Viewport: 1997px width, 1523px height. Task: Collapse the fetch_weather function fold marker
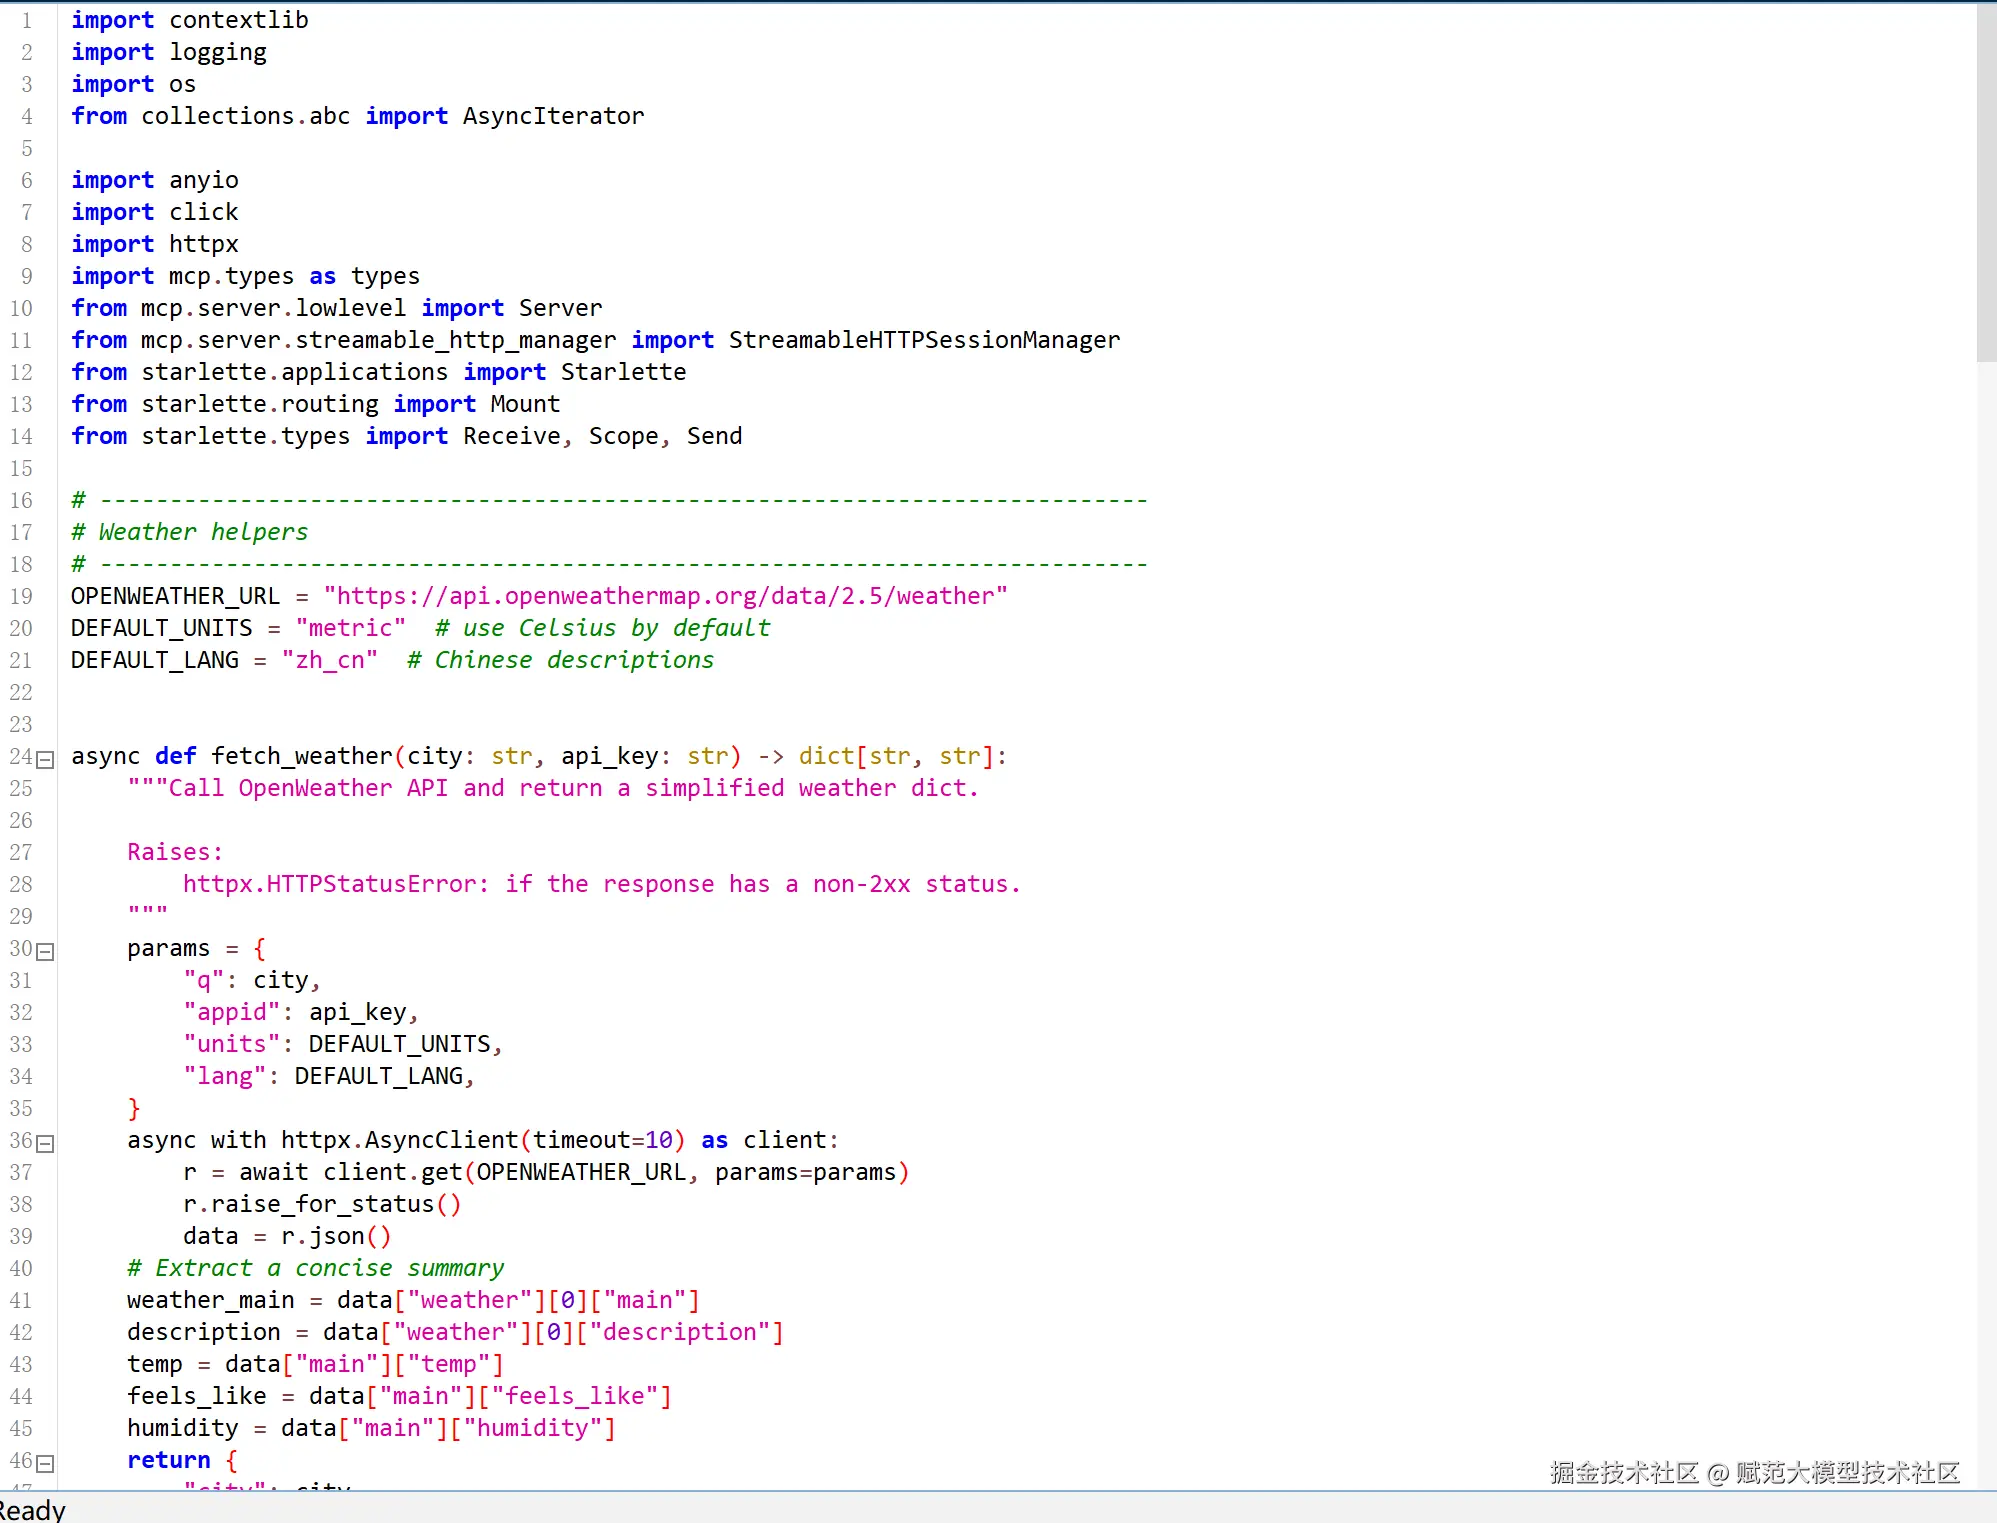[x=45, y=760]
